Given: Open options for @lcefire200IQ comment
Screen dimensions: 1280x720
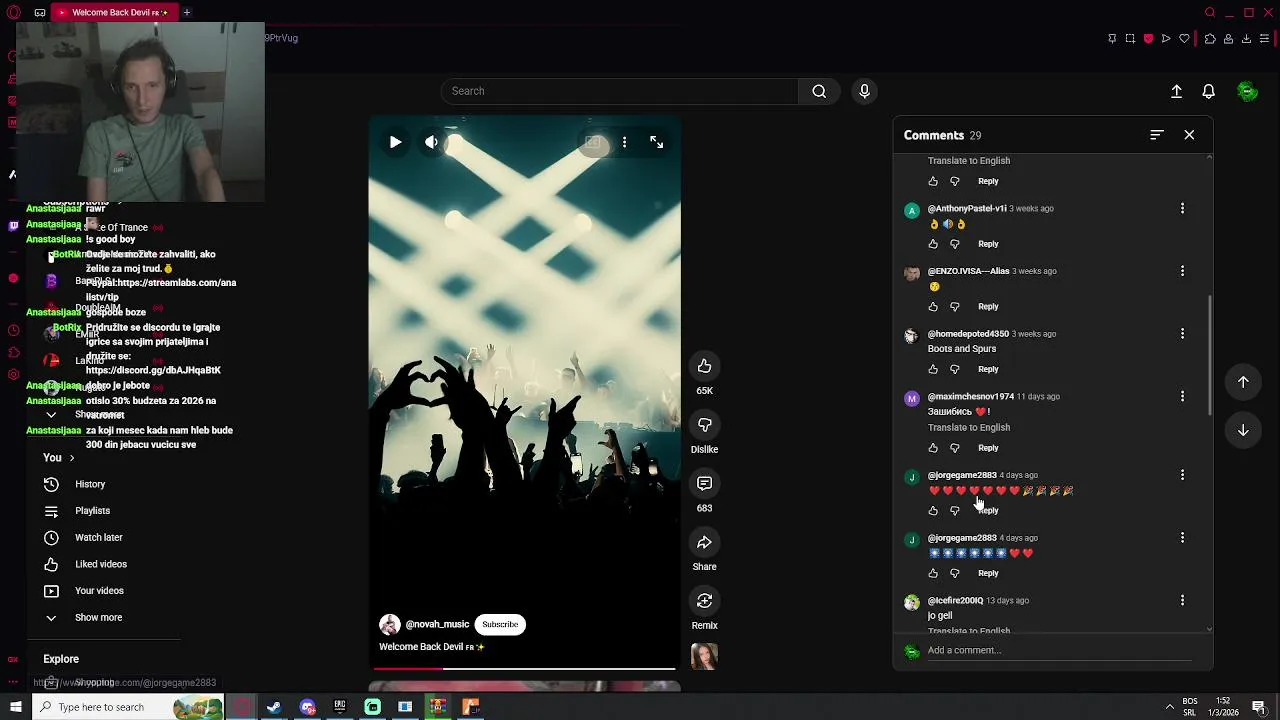Looking at the screenshot, I should tap(1182, 600).
